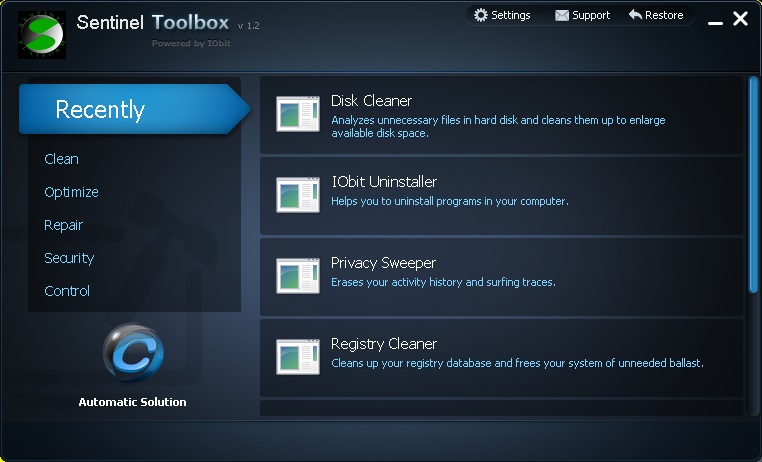Open the Registry Cleaner tool icon
762x462 pixels.
tap(298, 357)
